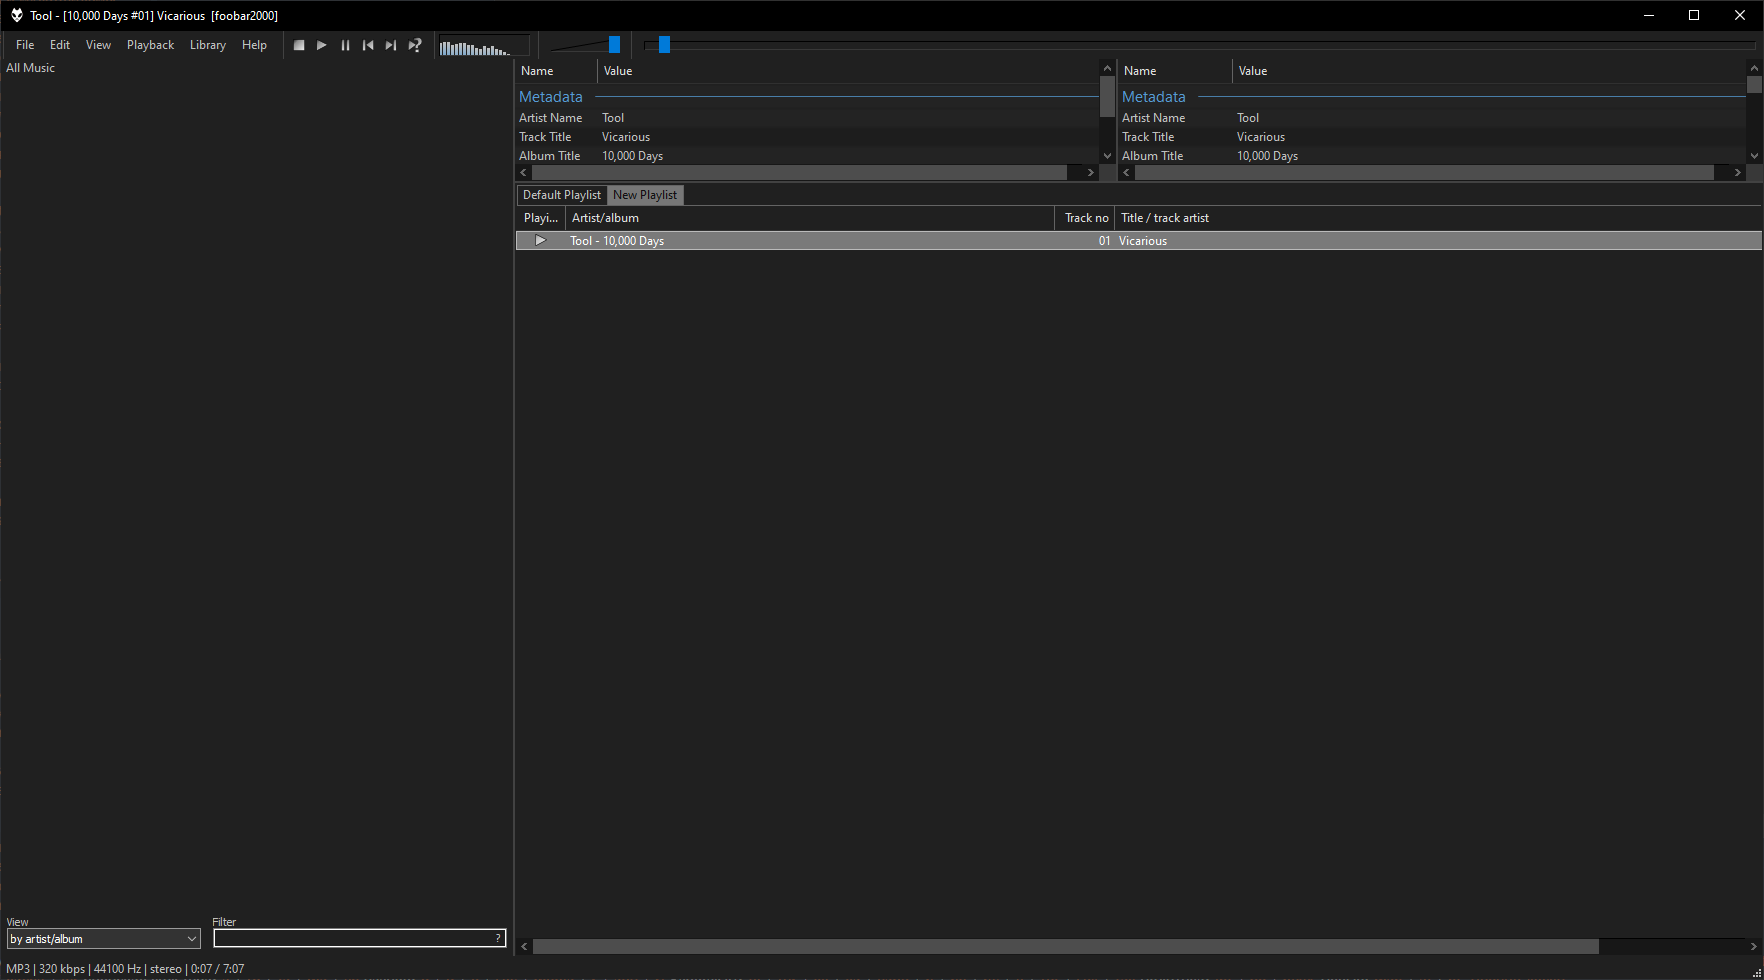Click the '10,000 Days' value in the left properties panel
Screen dimensions: 1764x980
(x=632, y=156)
